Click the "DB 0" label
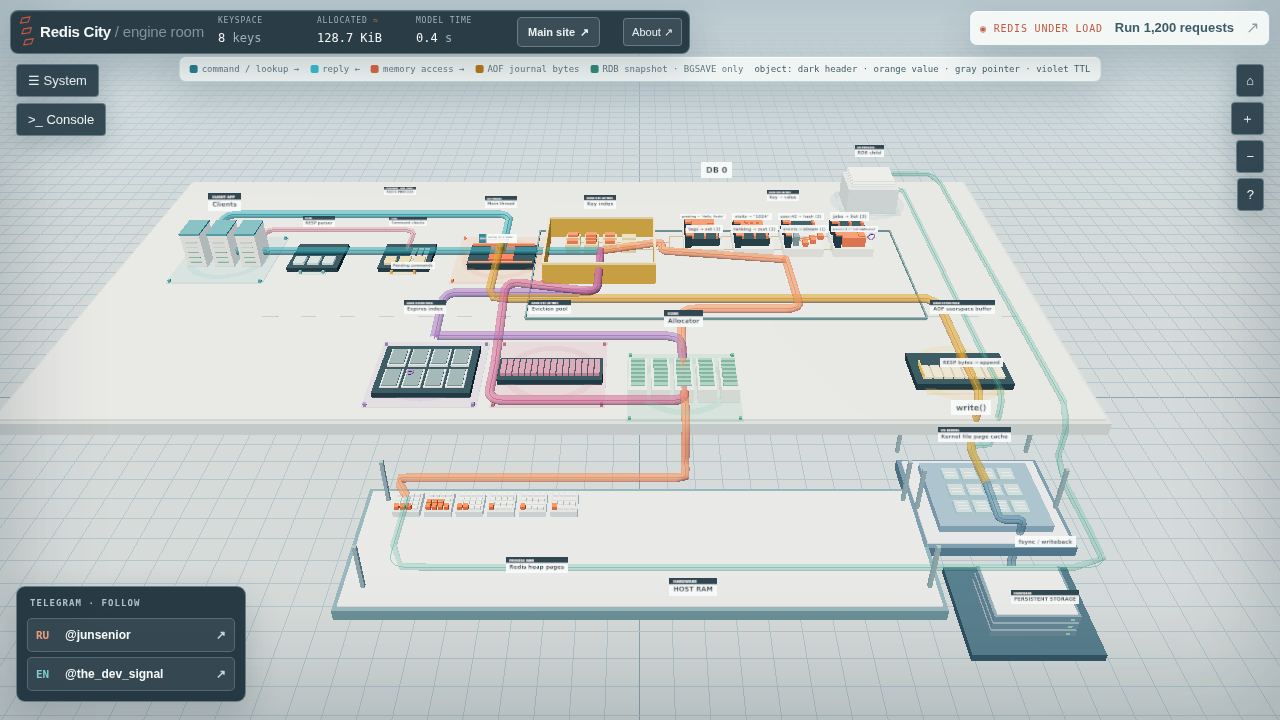 [x=717, y=170]
